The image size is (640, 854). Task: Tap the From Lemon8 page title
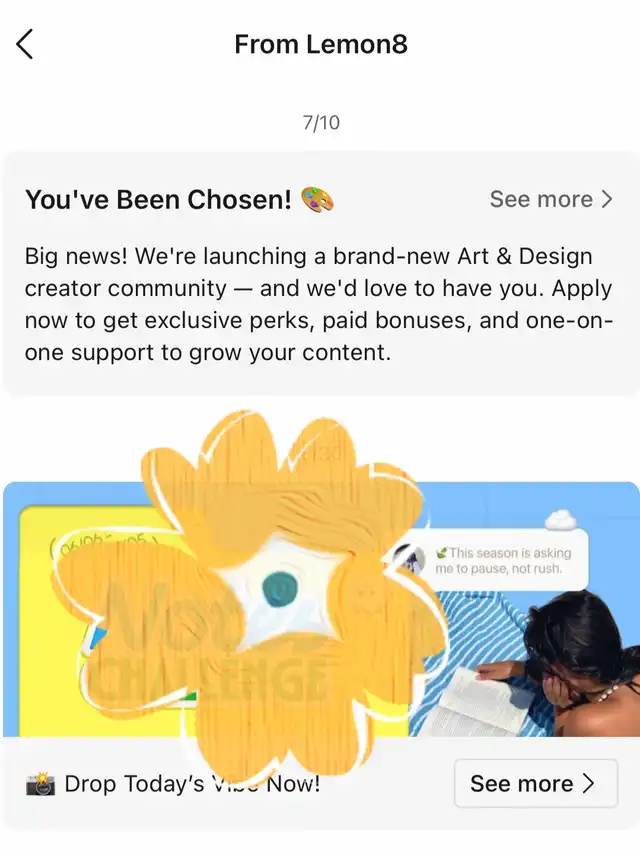pyautogui.click(x=321, y=44)
